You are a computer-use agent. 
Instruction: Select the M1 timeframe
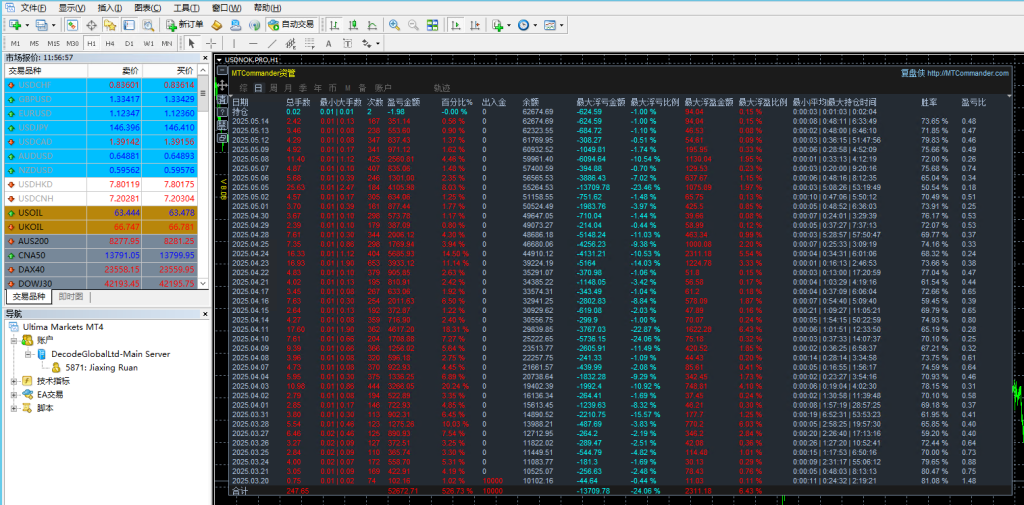click(x=15, y=43)
